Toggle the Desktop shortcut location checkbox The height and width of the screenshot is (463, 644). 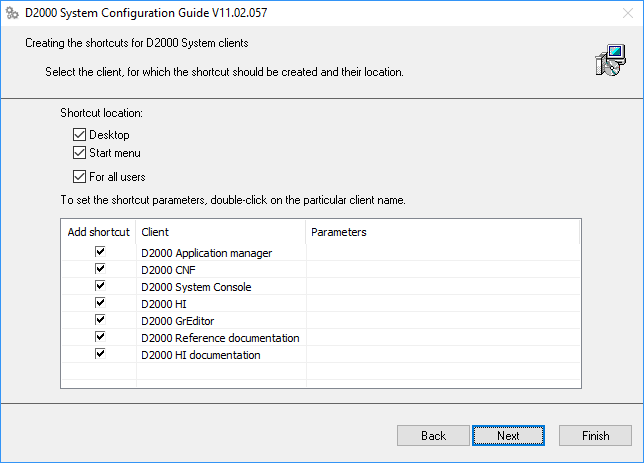(80, 135)
